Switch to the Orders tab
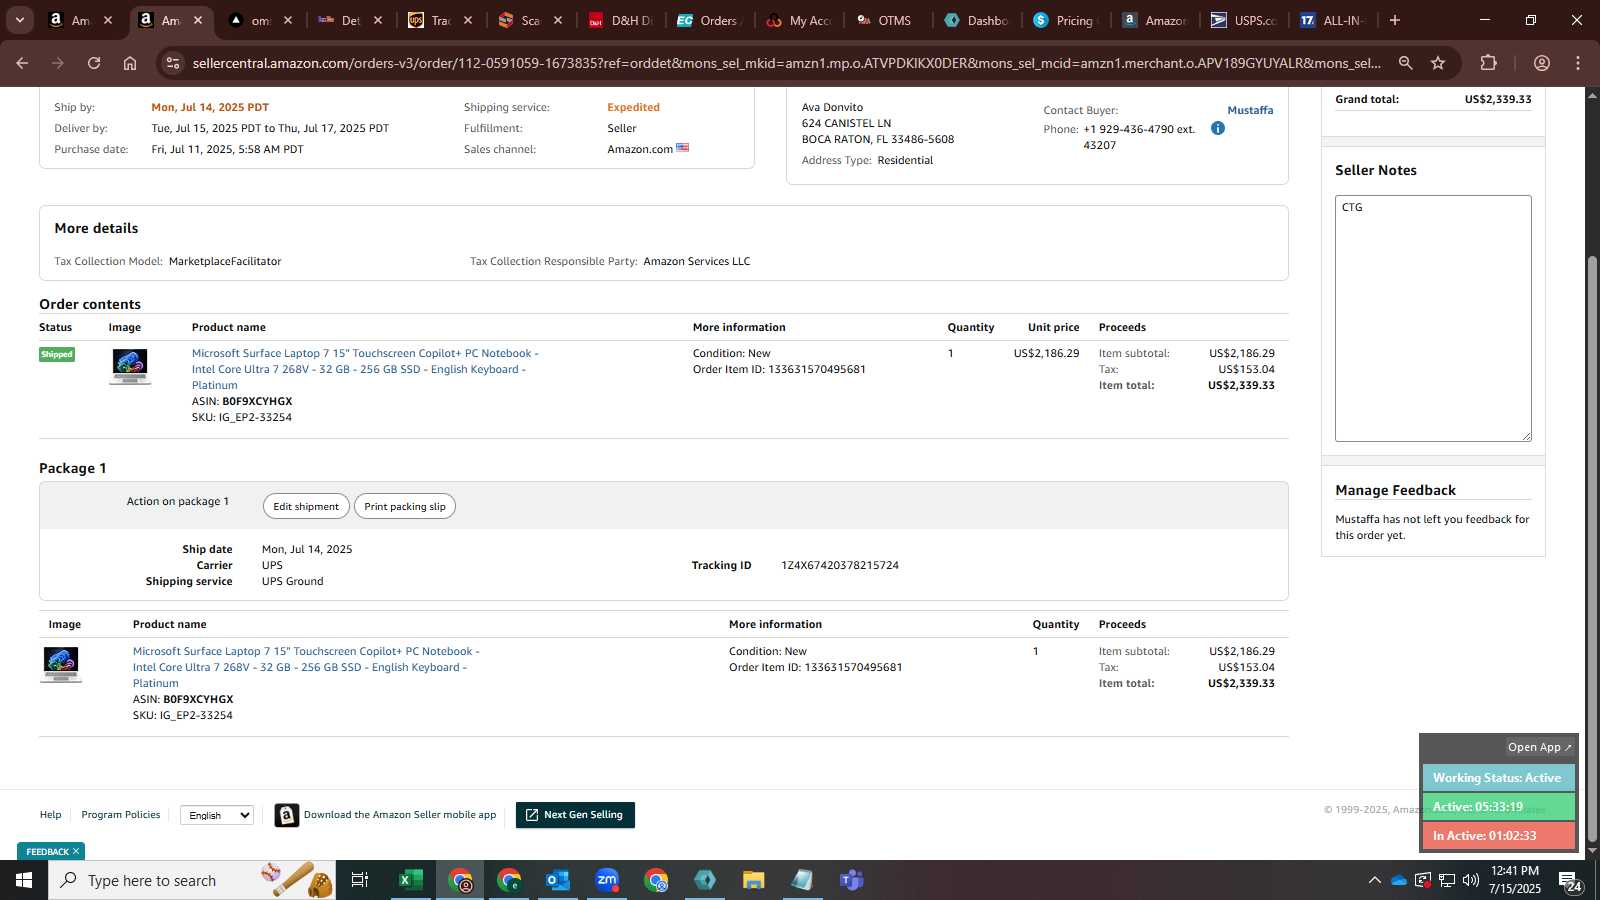Viewport: 1600px width, 900px height. pyautogui.click(x=708, y=20)
